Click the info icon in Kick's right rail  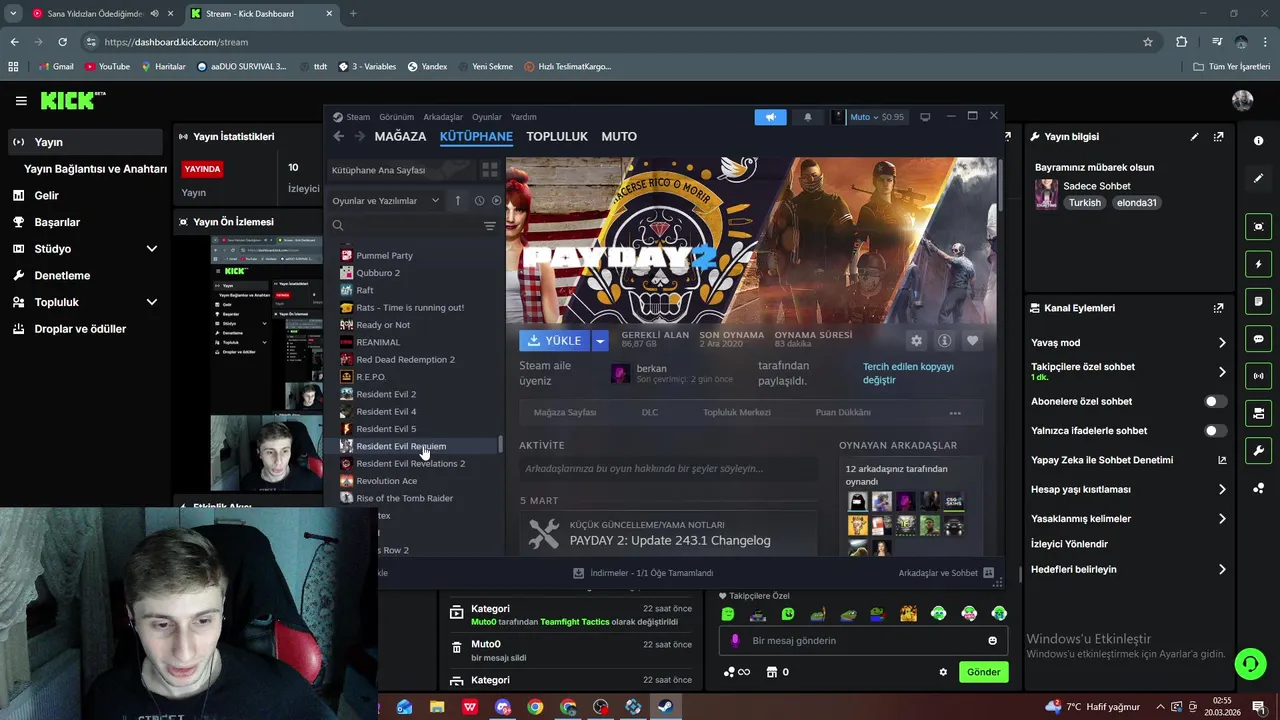pyautogui.click(x=1258, y=141)
